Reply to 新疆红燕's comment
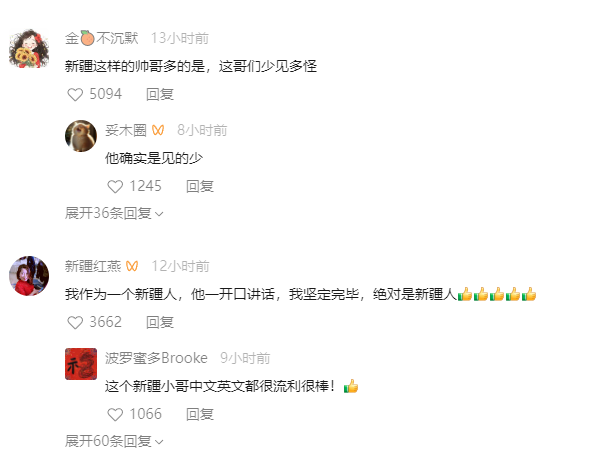 tap(160, 323)
